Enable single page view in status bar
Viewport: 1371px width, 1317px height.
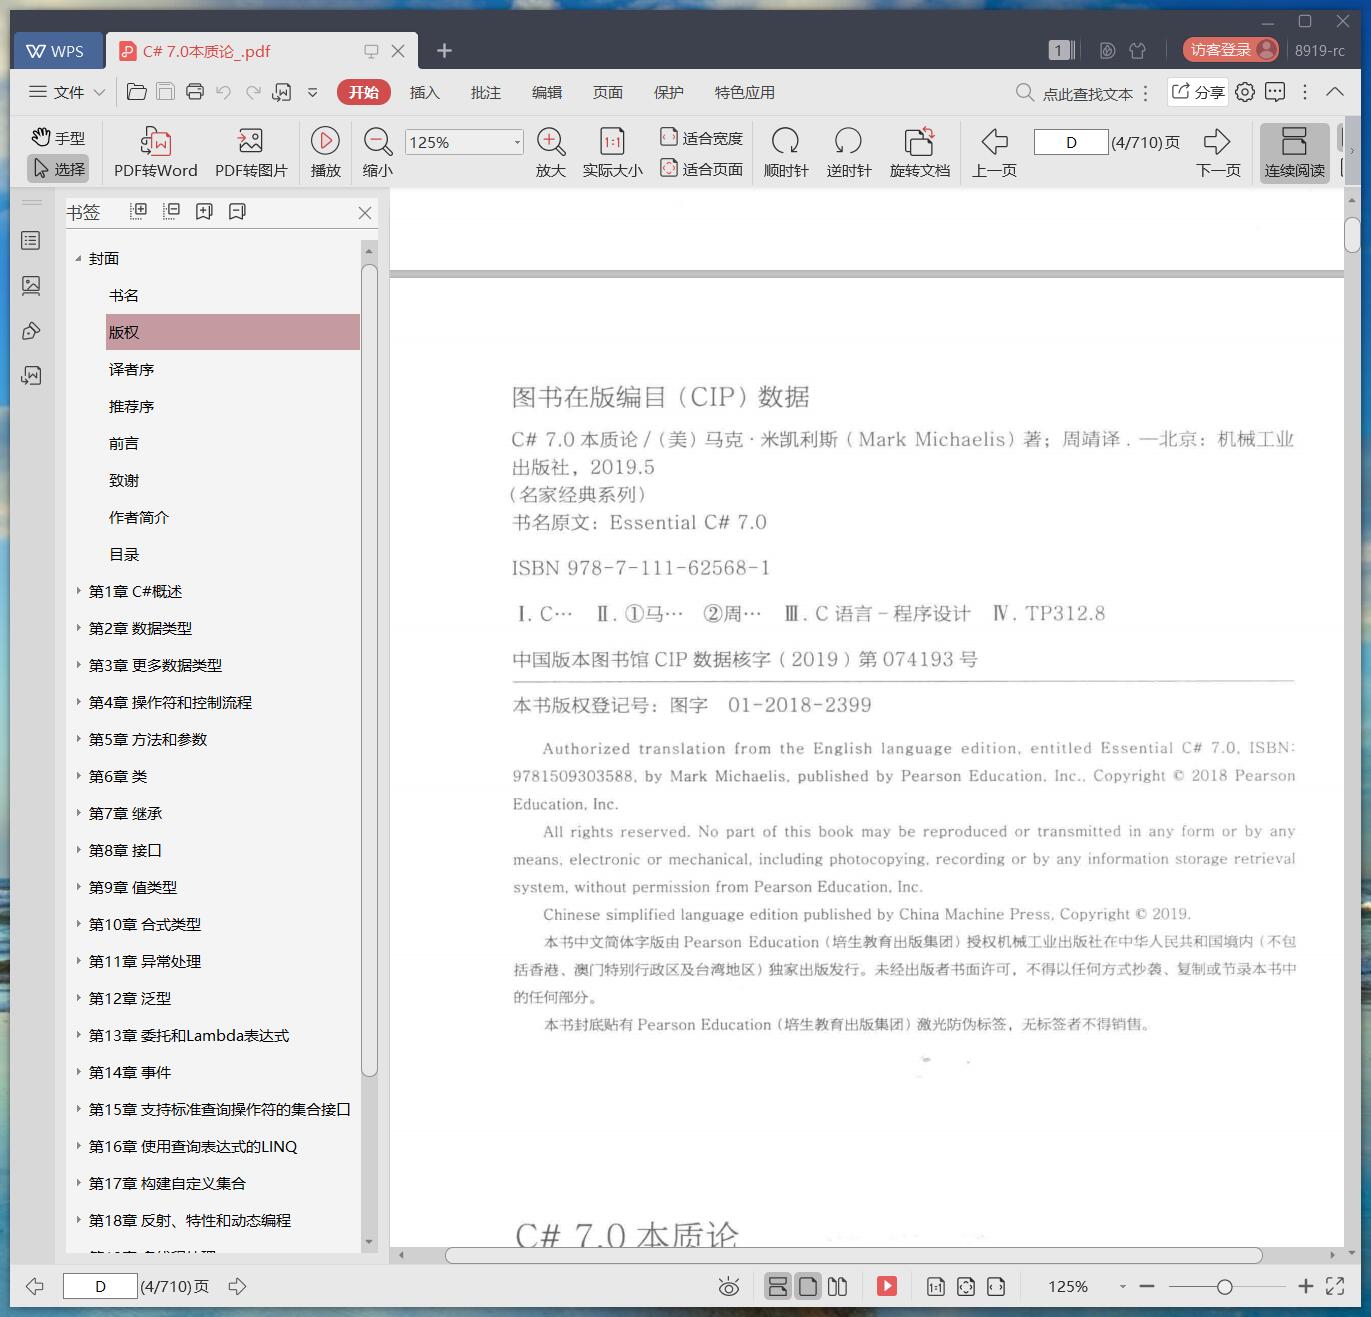(808, 1287)
